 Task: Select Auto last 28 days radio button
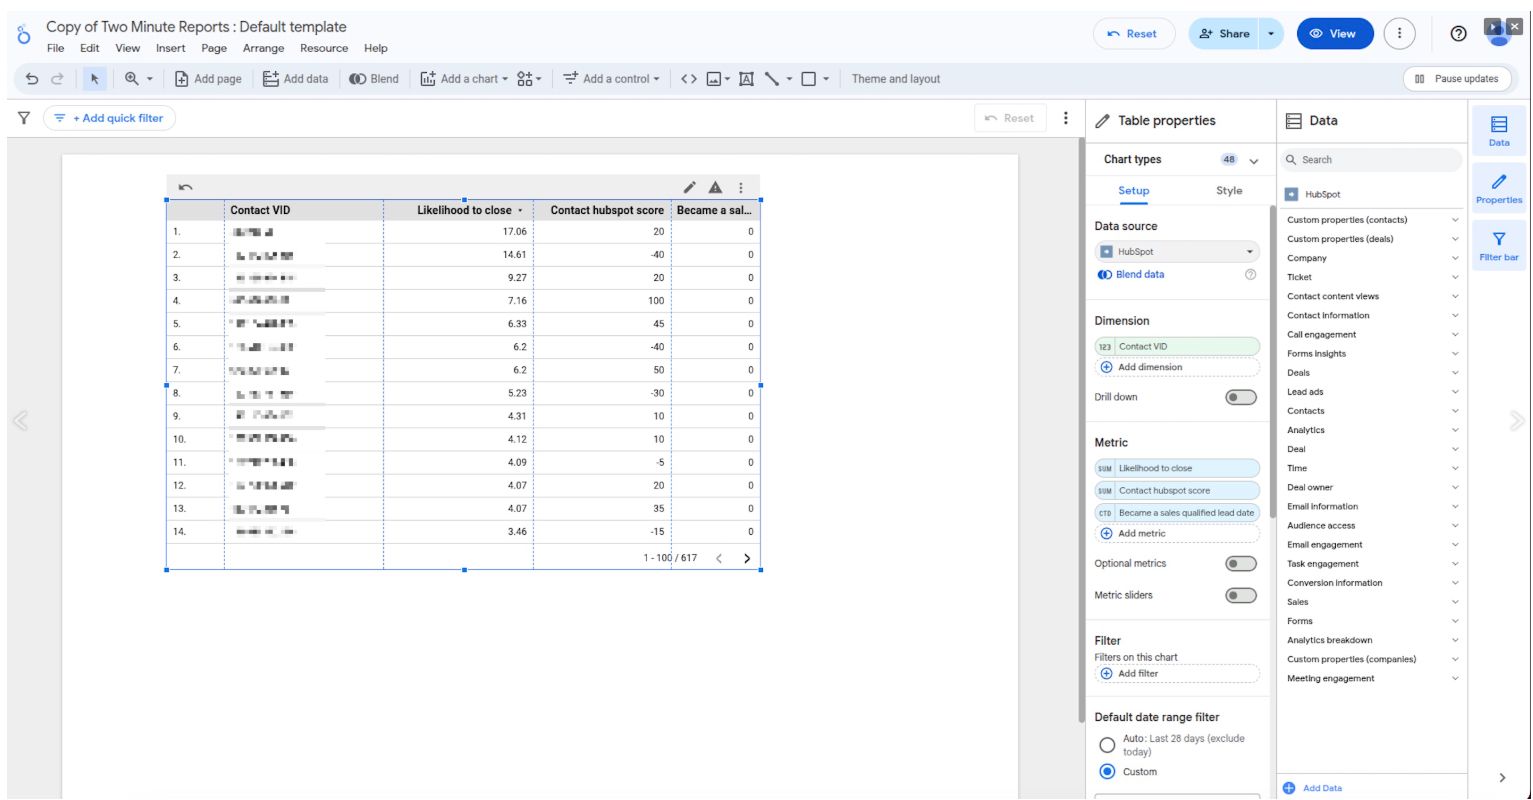tap(1107, 745)
